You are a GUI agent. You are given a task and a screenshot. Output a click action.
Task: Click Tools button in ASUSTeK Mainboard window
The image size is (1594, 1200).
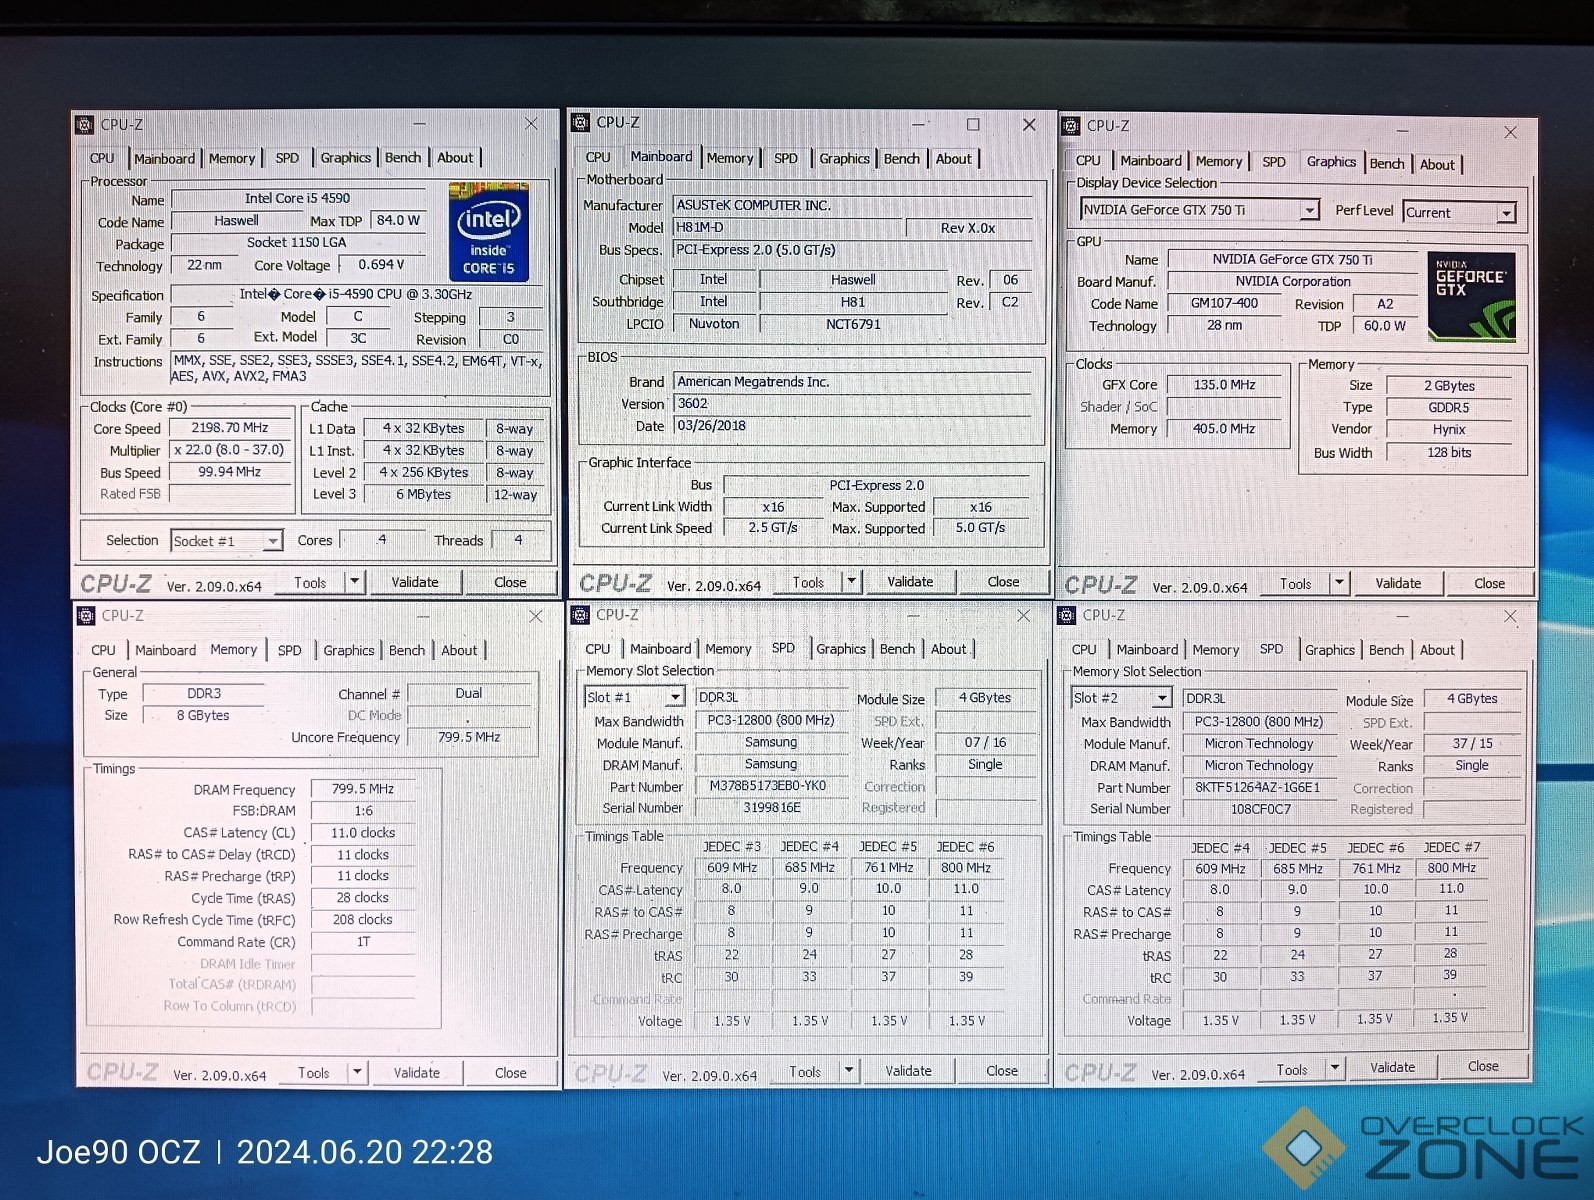pyautogui.click(x=808, y=581)
